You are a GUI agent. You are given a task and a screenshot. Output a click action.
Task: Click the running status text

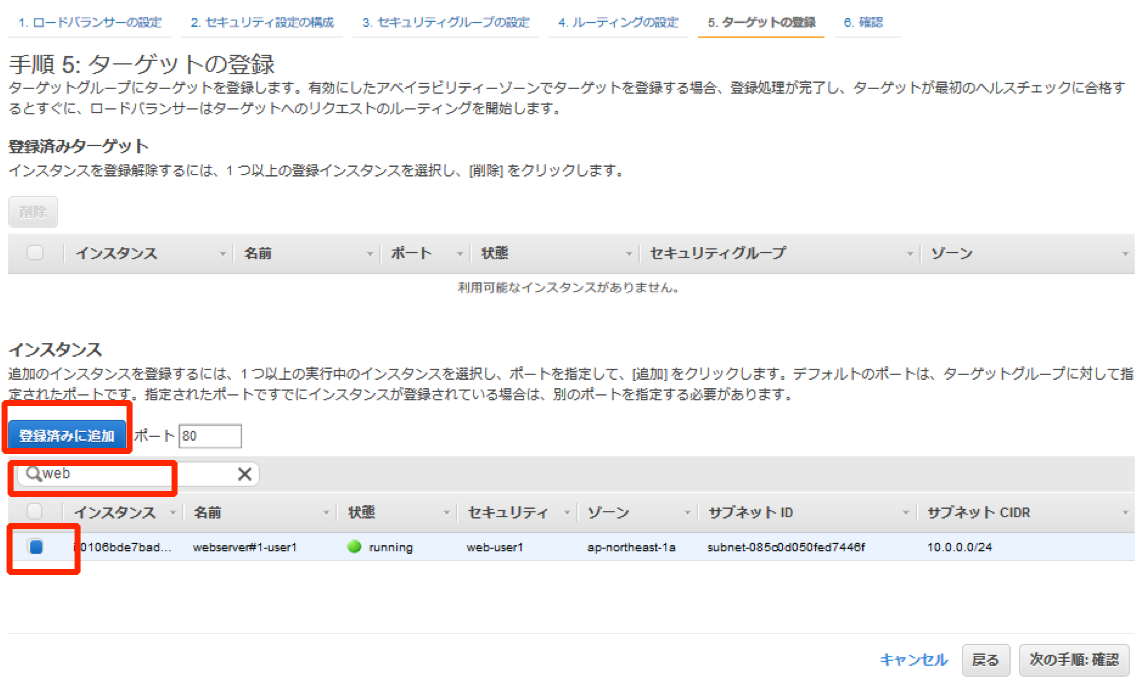coord(391,547)
